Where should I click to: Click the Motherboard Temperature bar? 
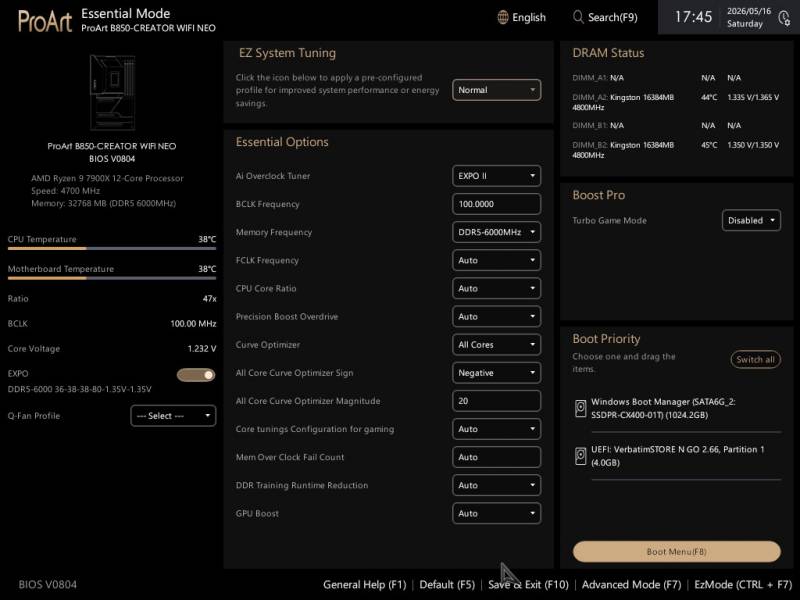click(112, 278)
